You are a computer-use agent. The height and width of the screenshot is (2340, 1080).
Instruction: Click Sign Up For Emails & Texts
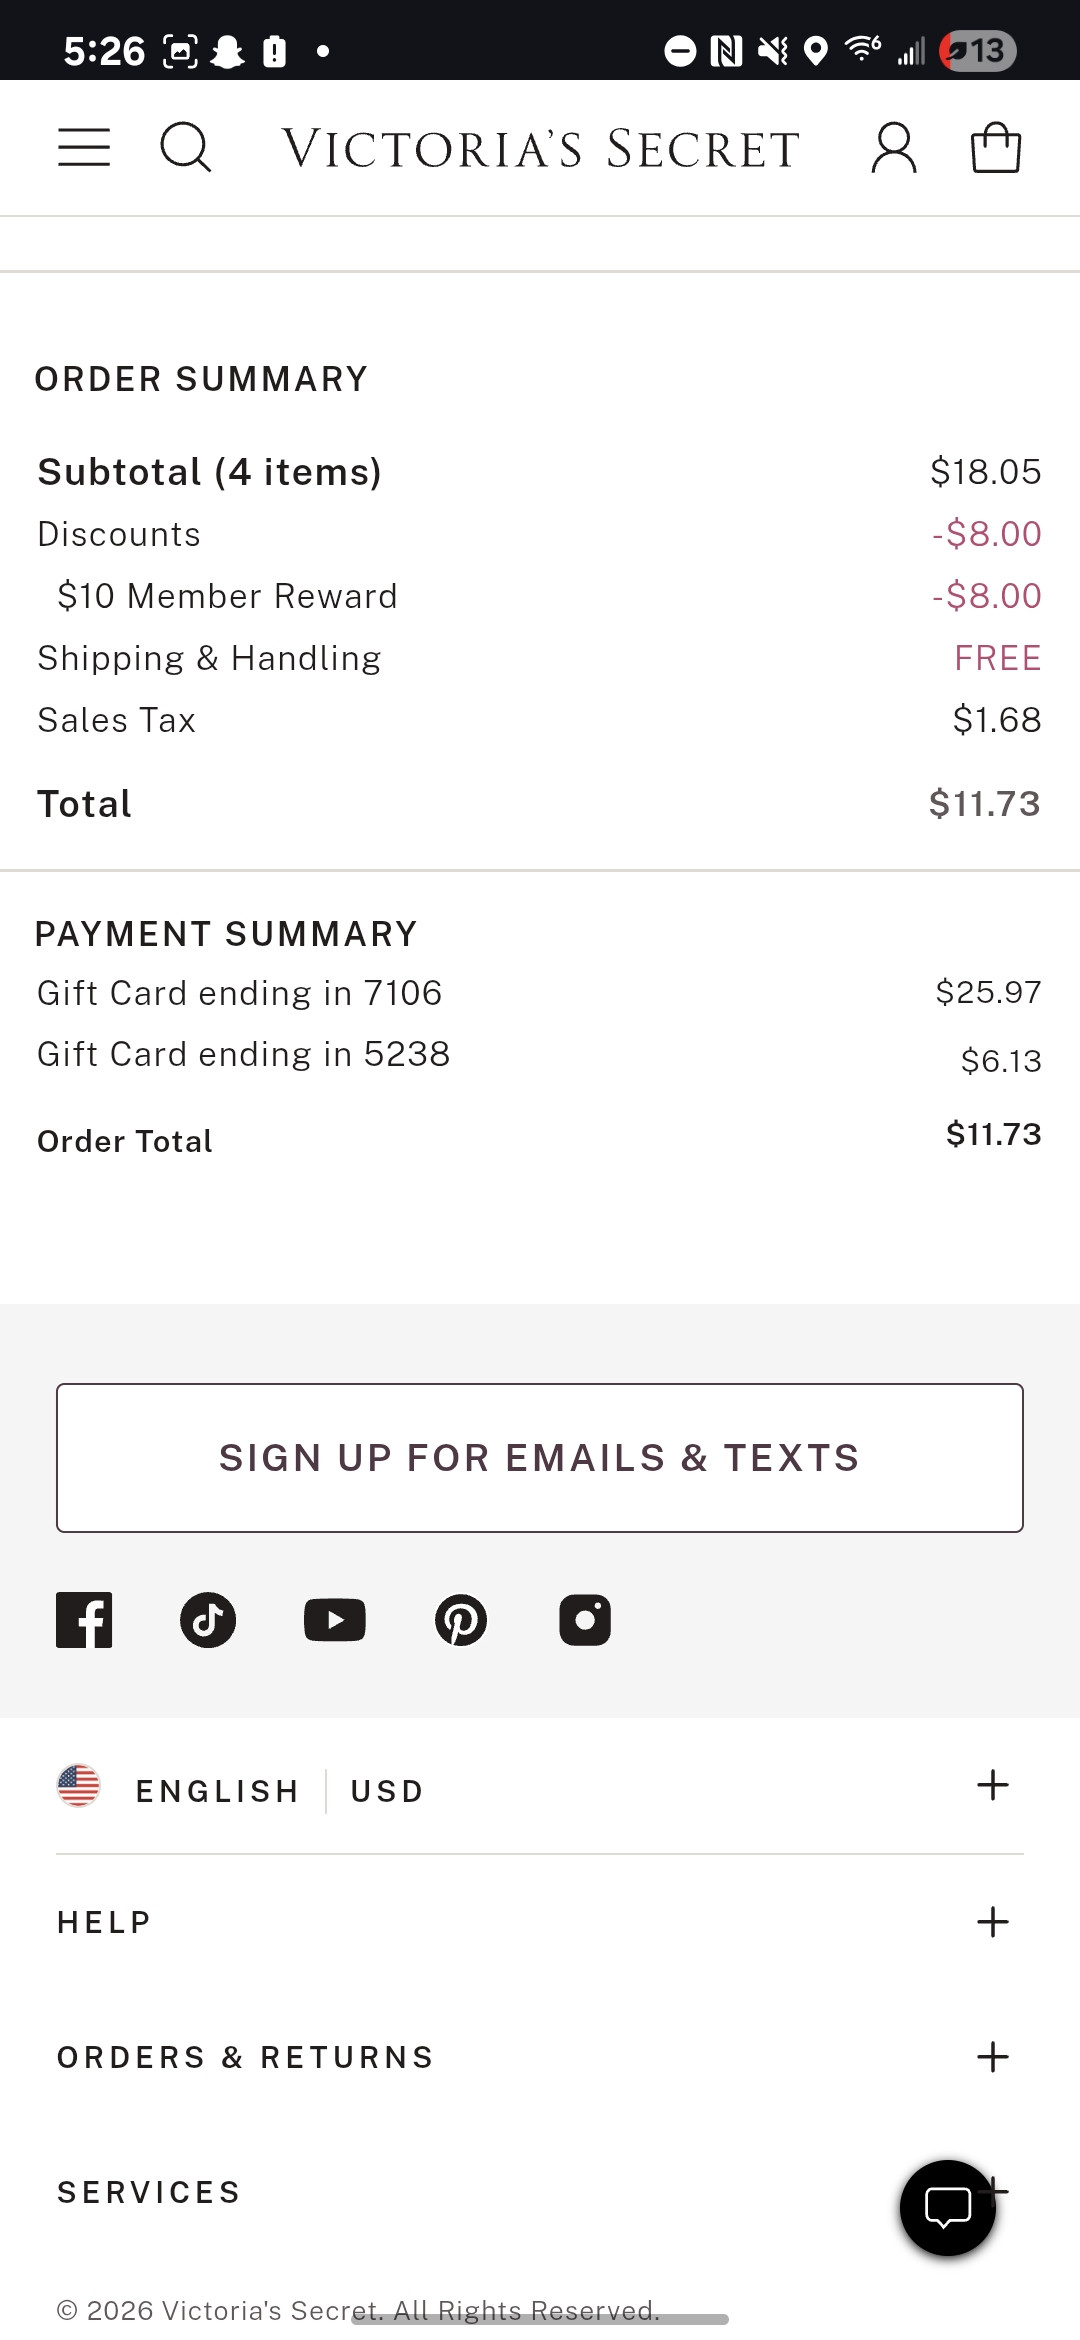540,1458
